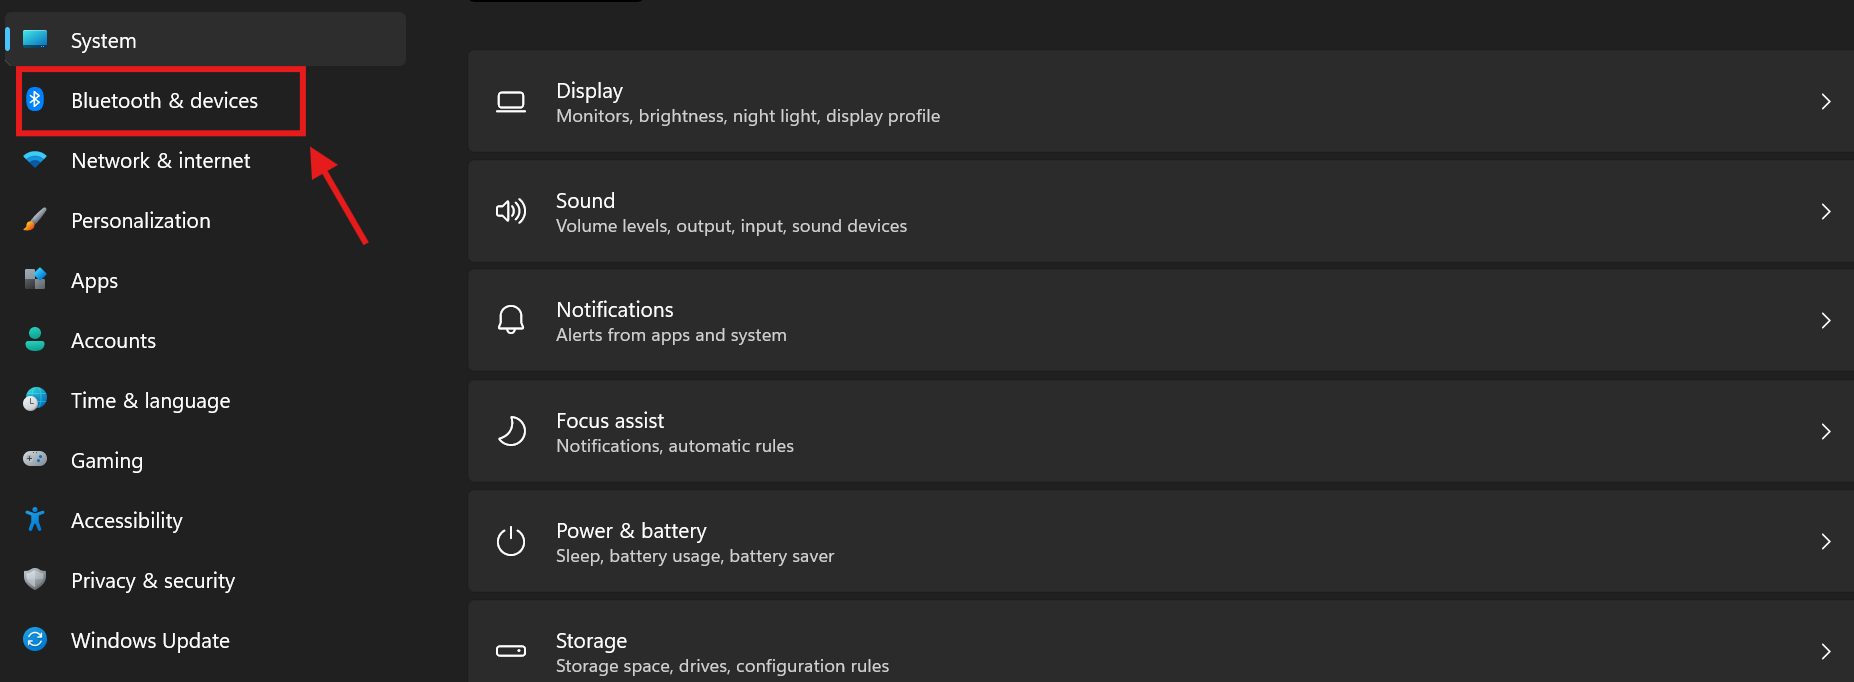Click the Notifications bell icon

(511, 320)
